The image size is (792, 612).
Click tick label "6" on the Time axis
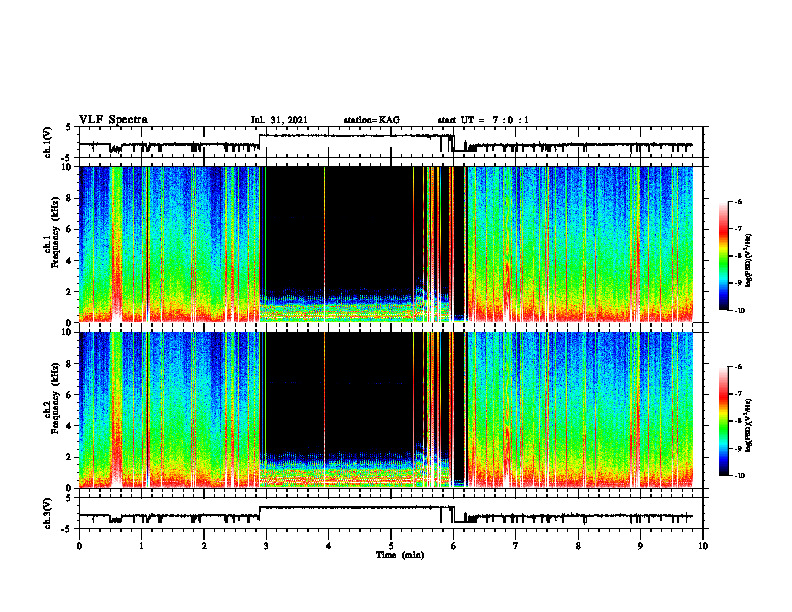point(454,546)
